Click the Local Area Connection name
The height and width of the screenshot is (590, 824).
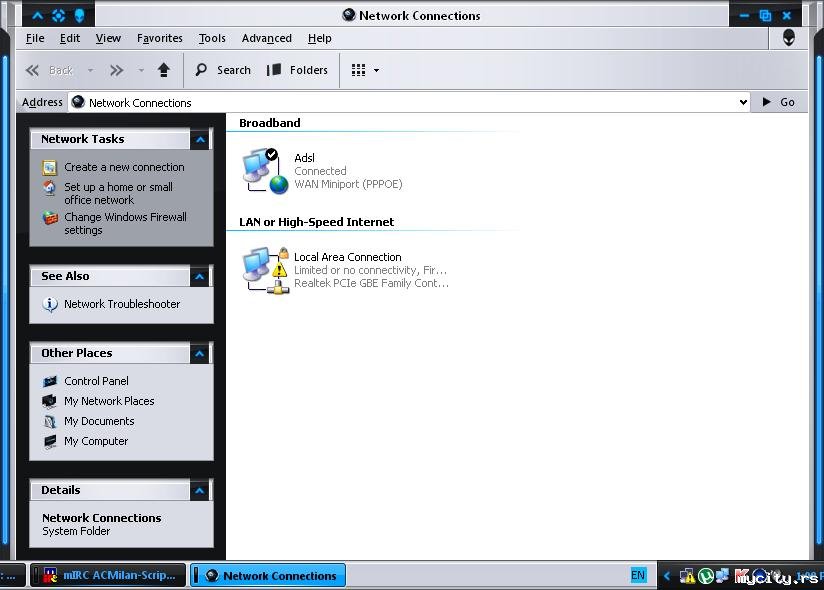click(x=347, y=257)
